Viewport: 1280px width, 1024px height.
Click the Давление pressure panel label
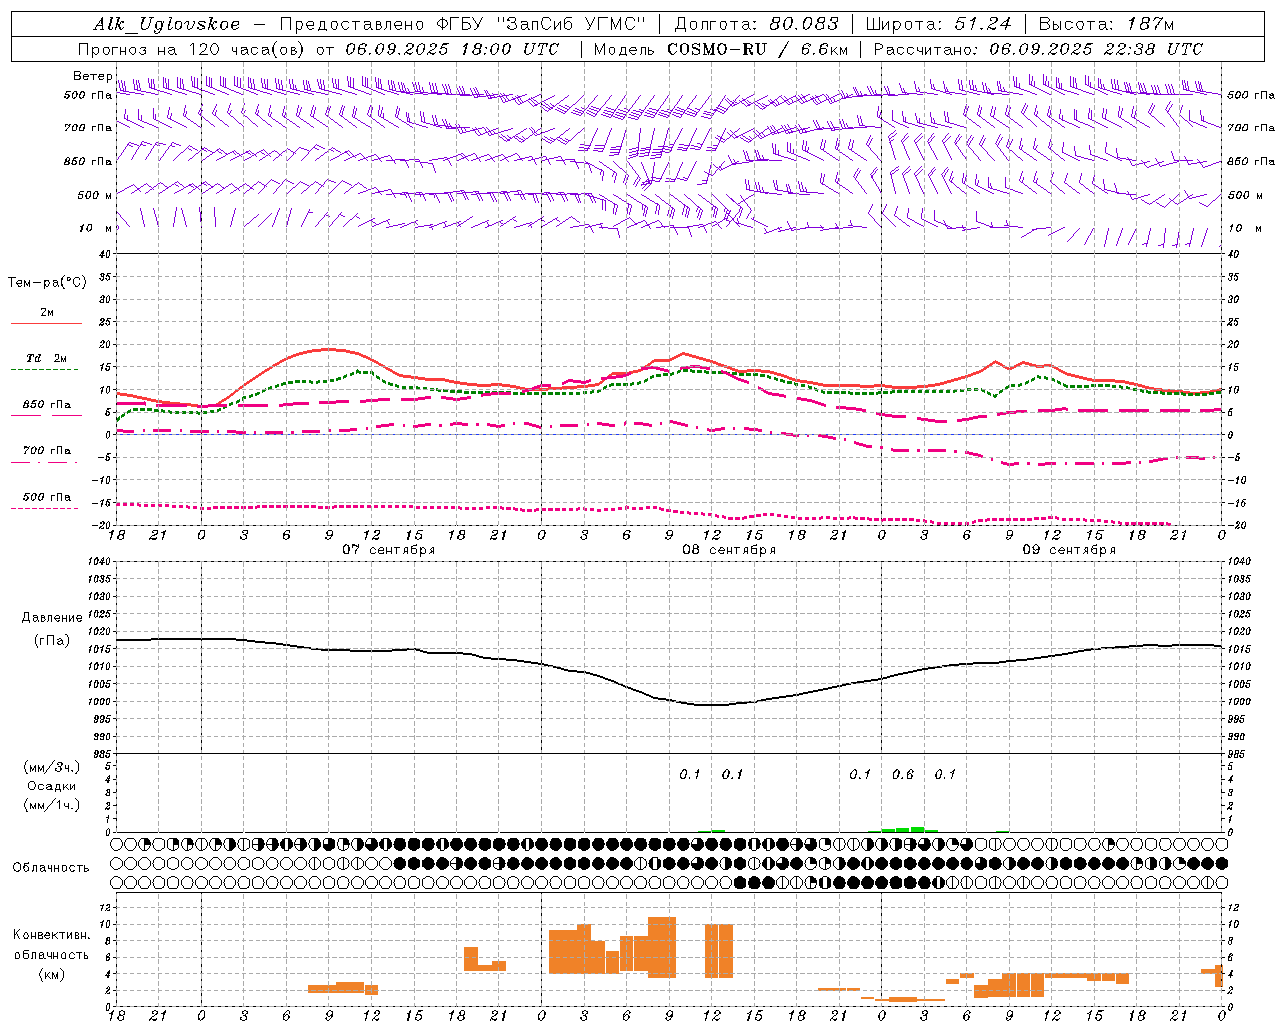[52, 618]
